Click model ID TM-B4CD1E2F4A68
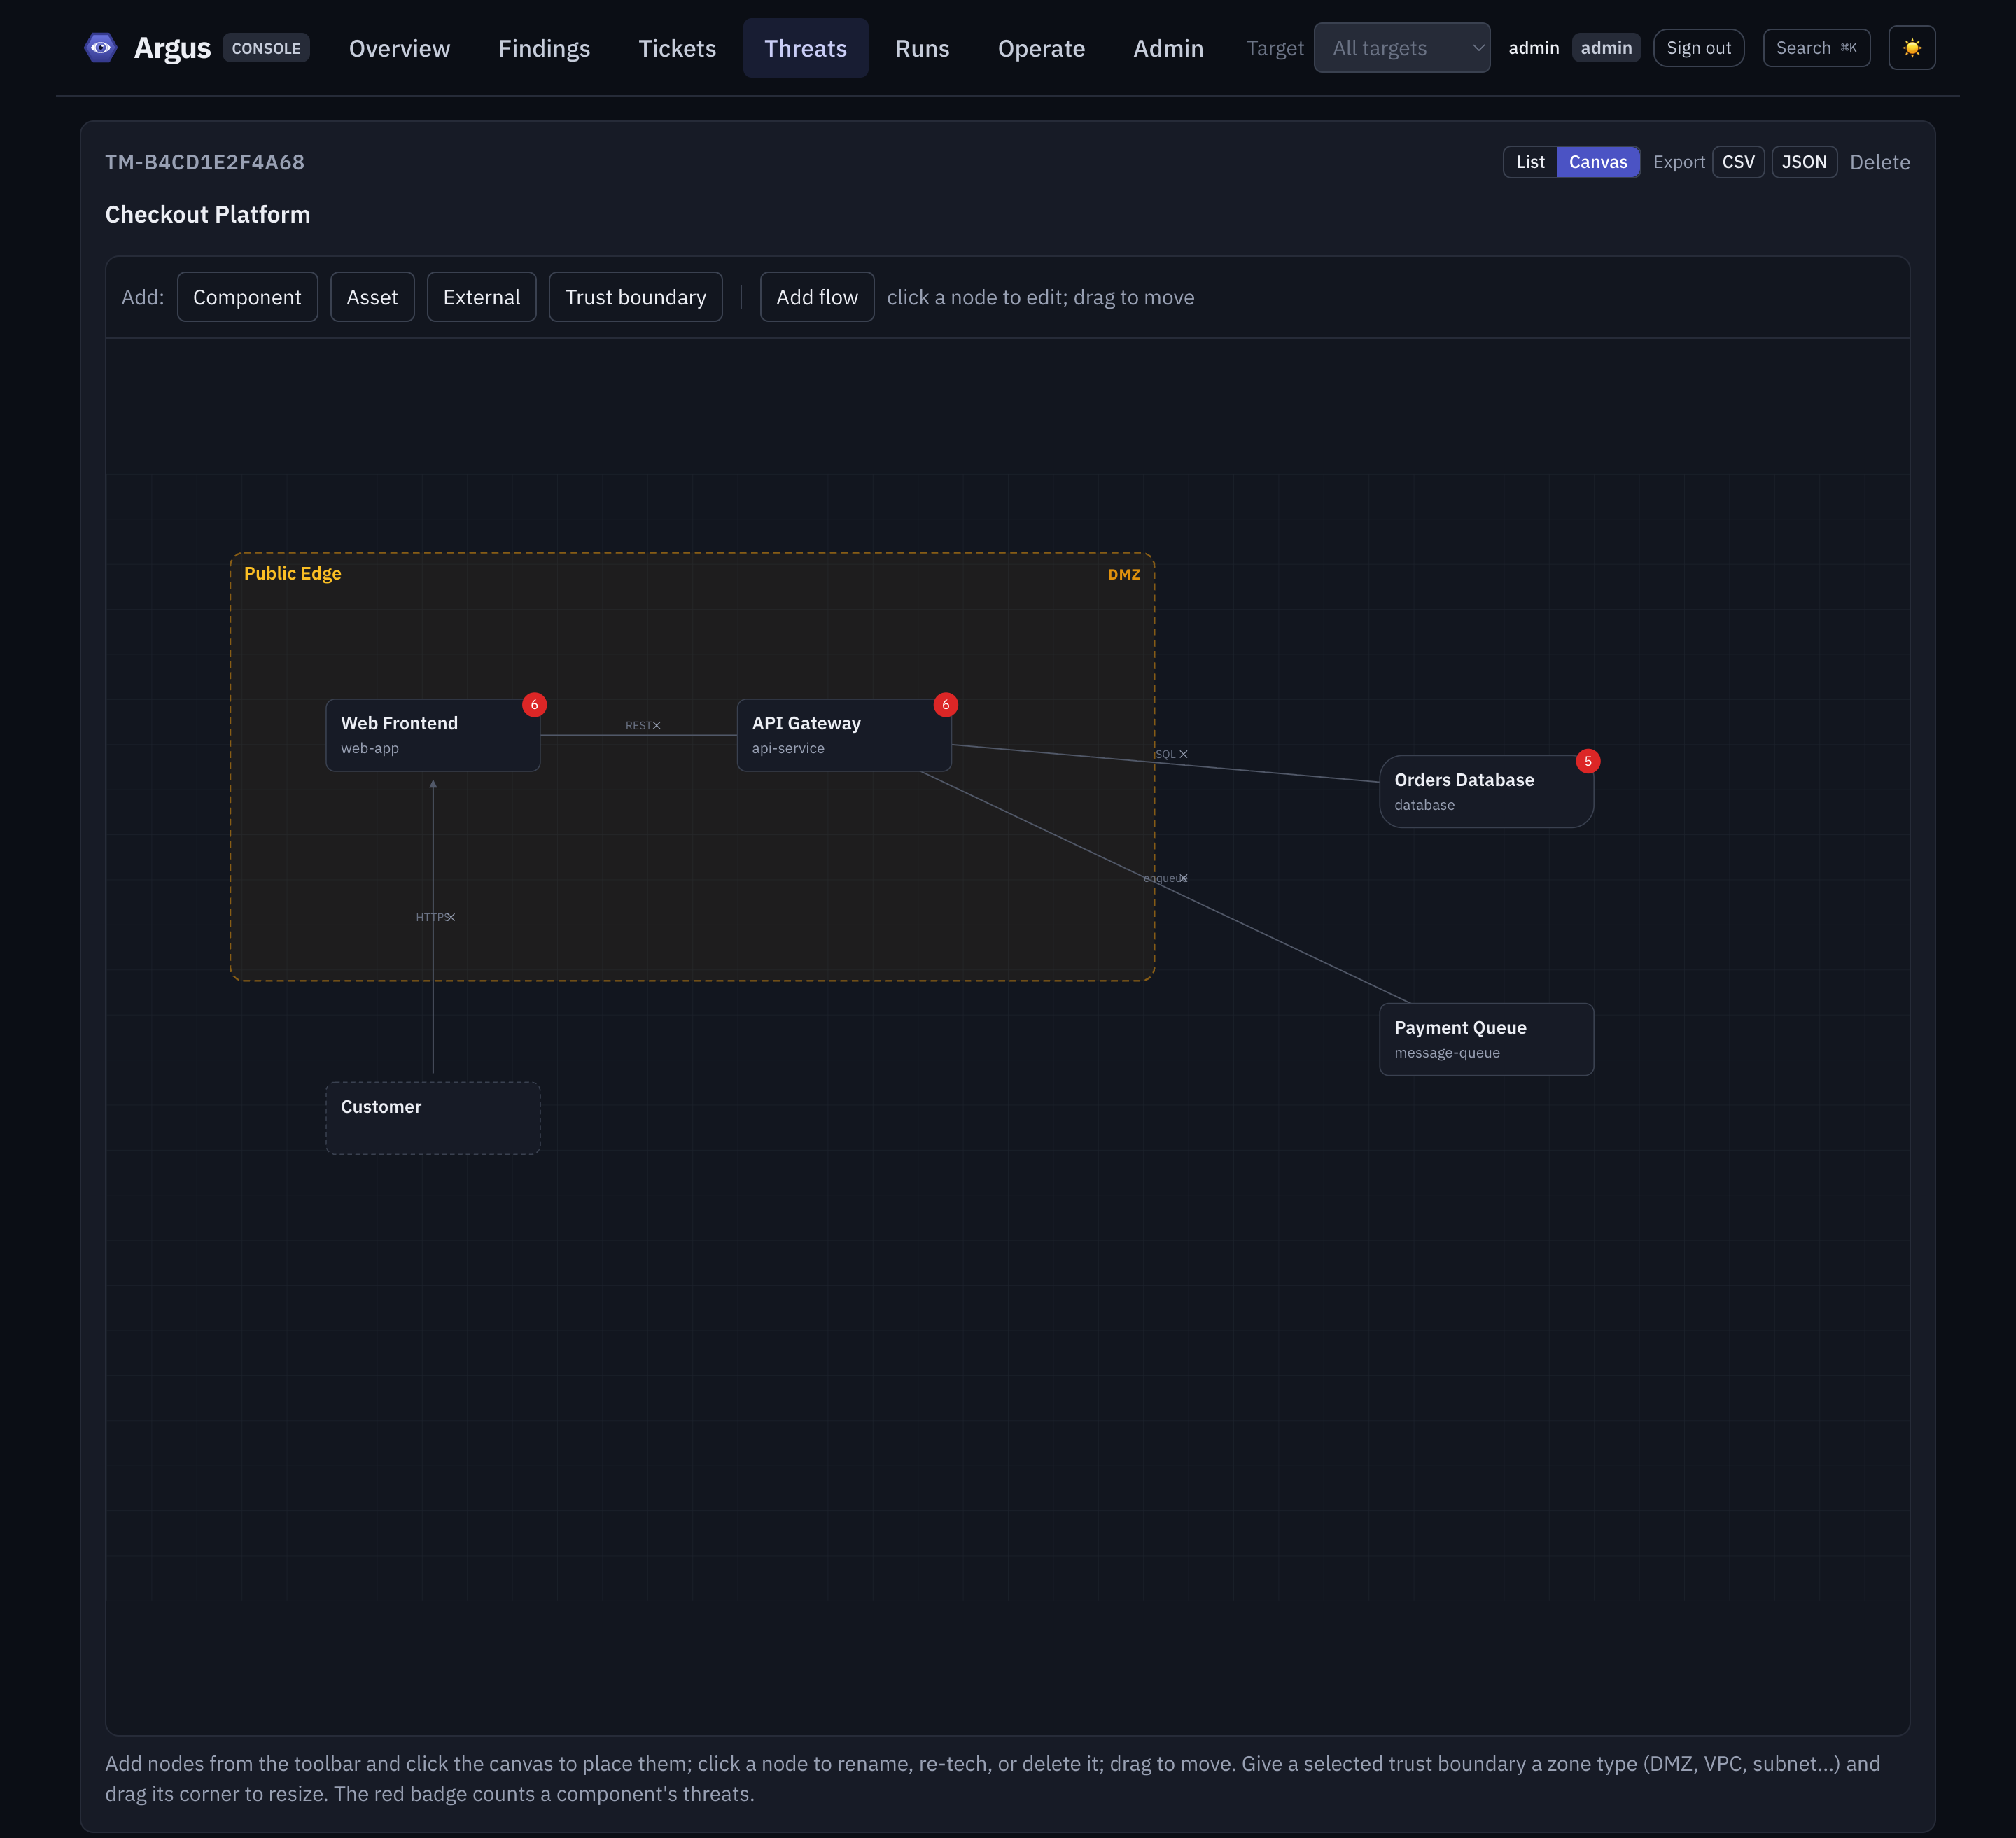This screenshot has width=2016, height=1838. tap(204, 162)
